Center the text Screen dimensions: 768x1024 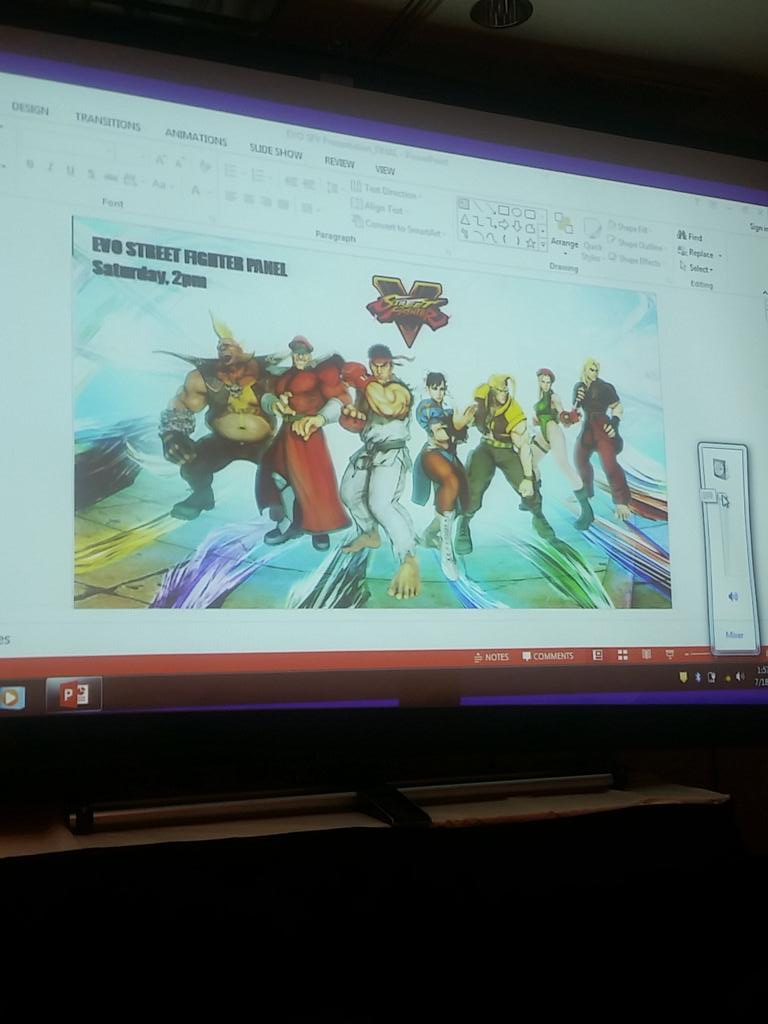(x=248, y=199)
